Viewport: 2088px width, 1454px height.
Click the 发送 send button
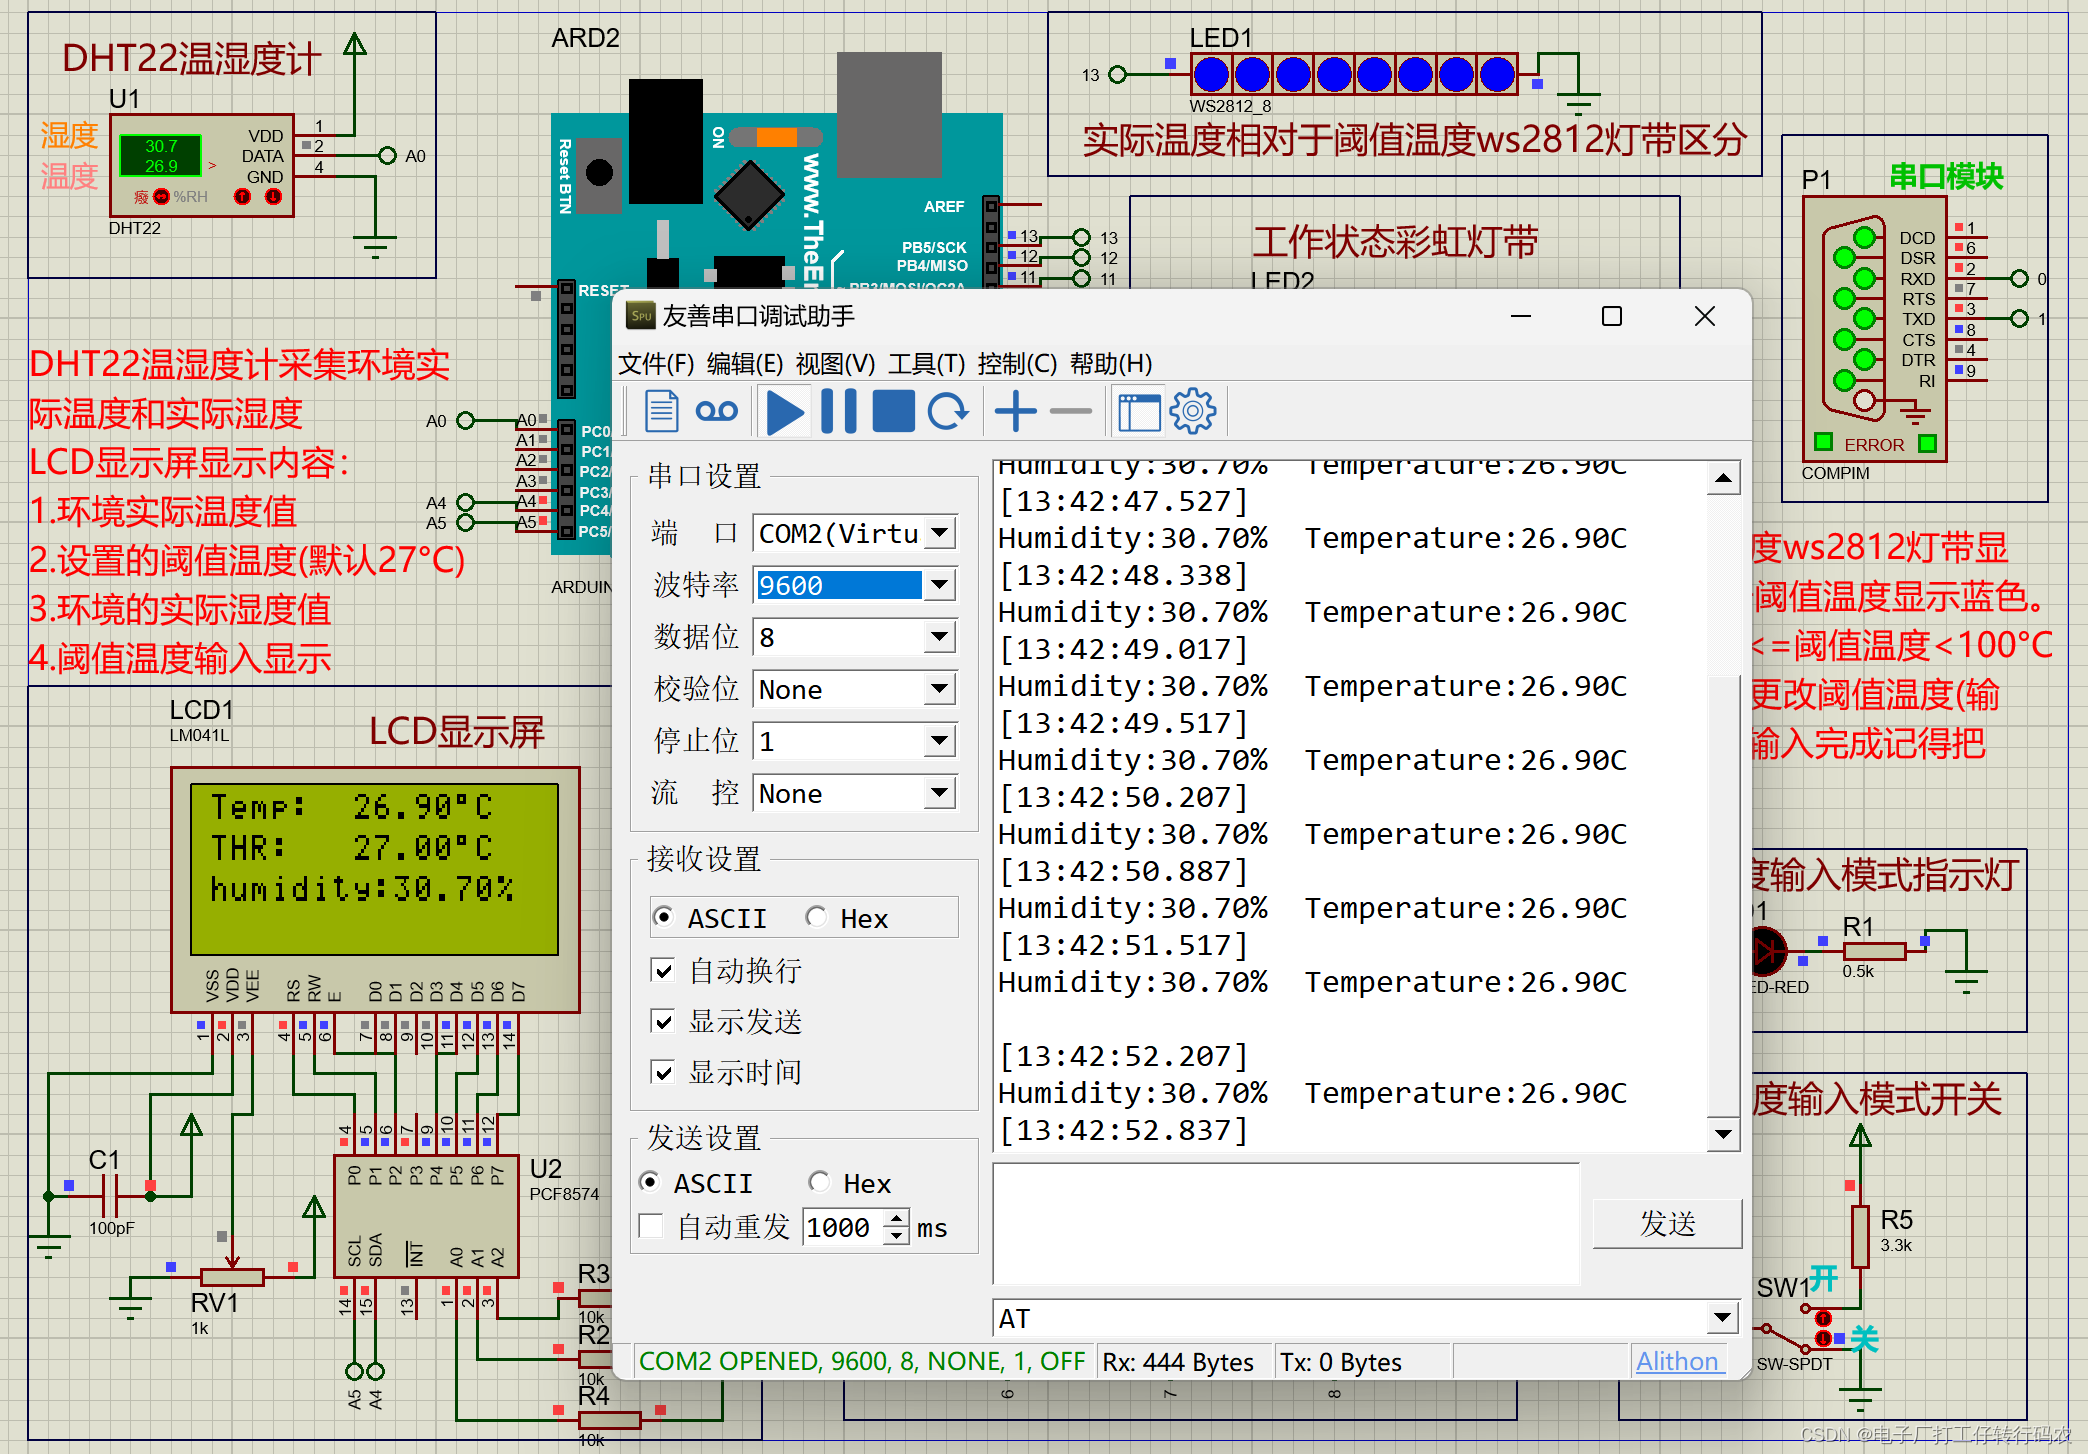point(1667,1223)
